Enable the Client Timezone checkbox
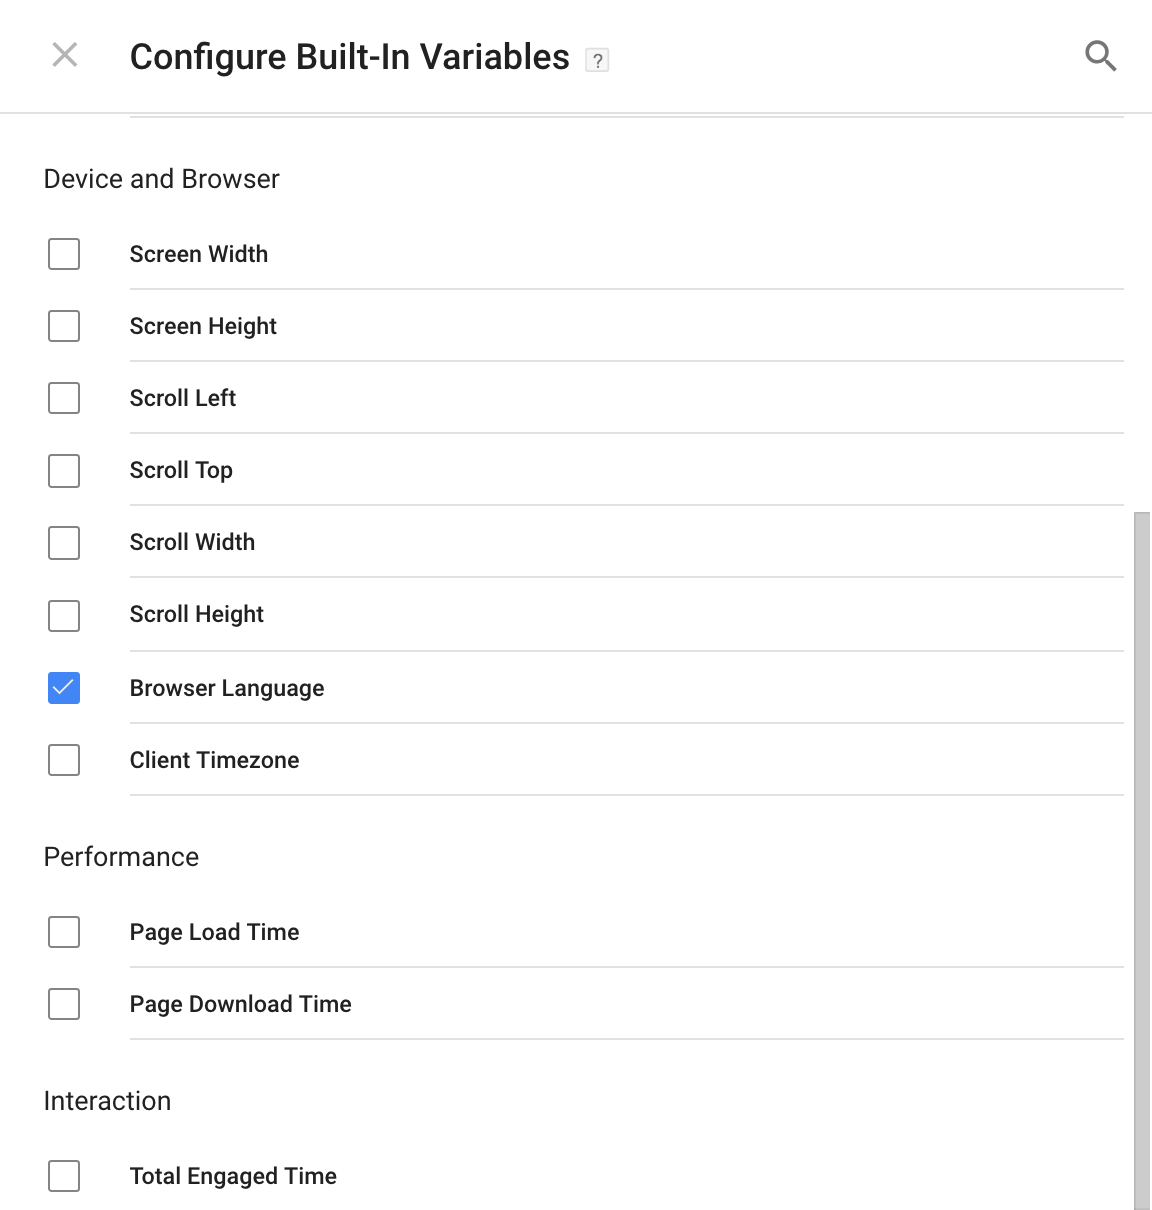This screenshot has width=1152, height=1210. pyautogui.click(x=64, y=760)
